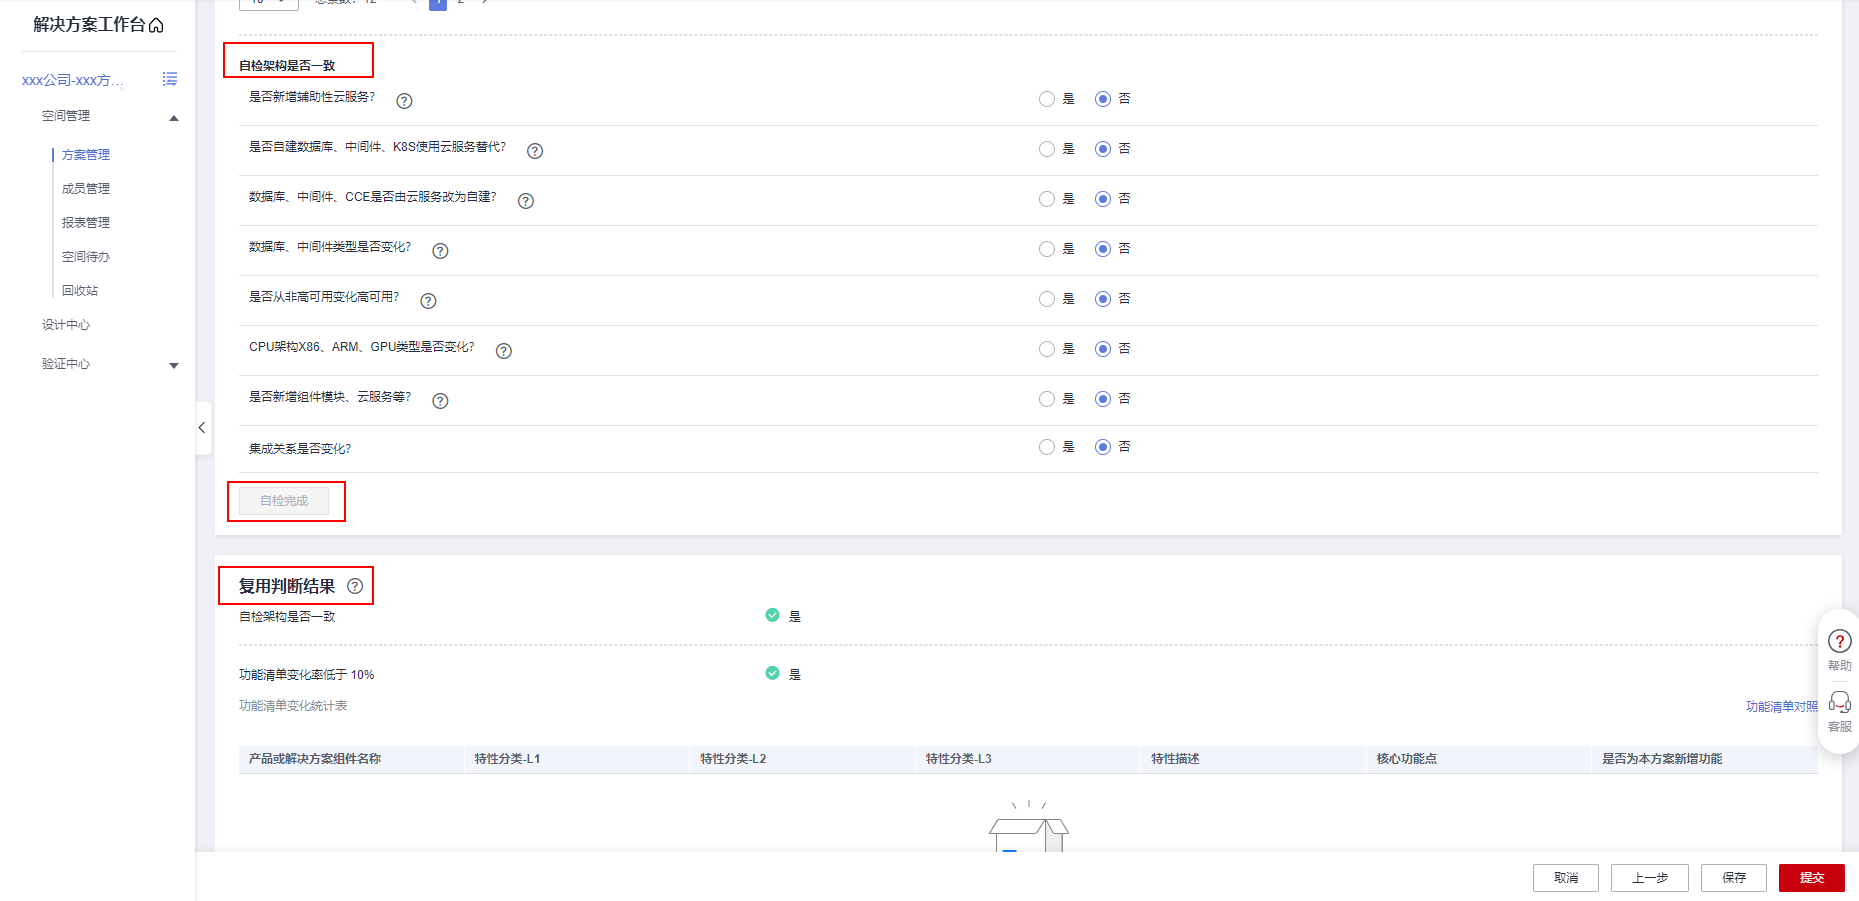
Task: Collapse the 空间管理 section arrow
Action: click(174, 118)
